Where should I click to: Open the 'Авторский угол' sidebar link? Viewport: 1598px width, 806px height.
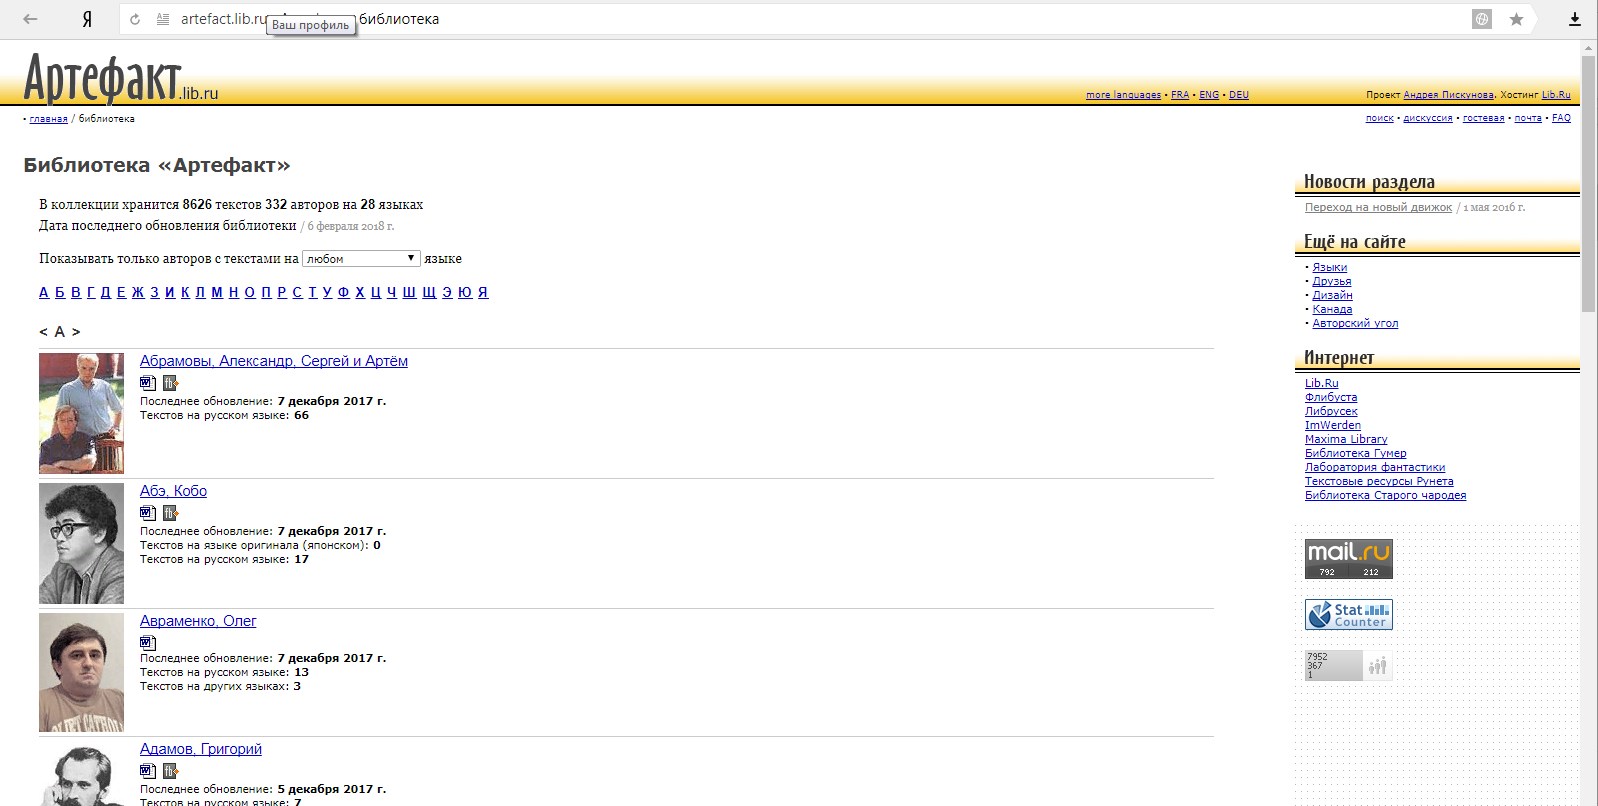(x=1356, y=323)
